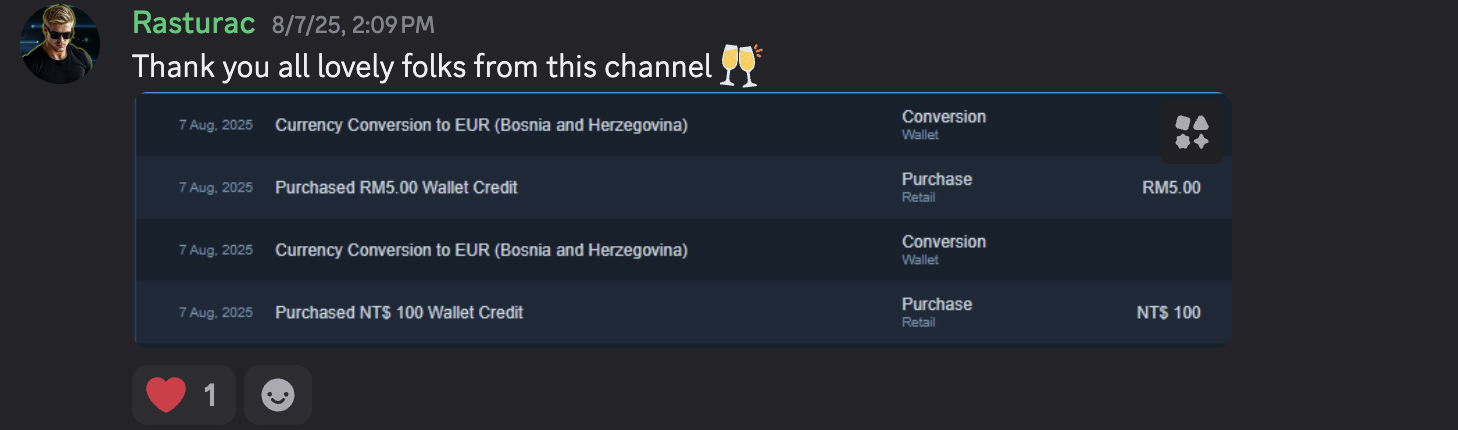This screenshot has width=1458, height=430.
Task: Click the Purchase Retail label on the NT$ 100 row
Action: [936, 312]
